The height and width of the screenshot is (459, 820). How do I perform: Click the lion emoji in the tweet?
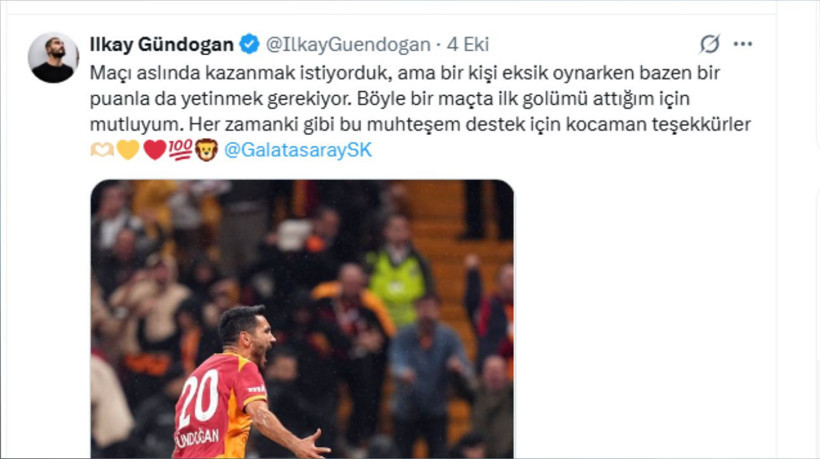pos(207,150)
